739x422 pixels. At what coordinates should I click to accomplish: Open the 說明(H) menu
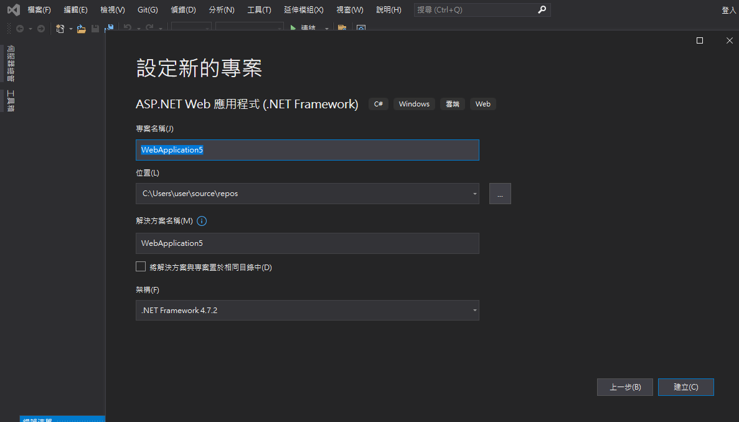[x=389, y=9]
